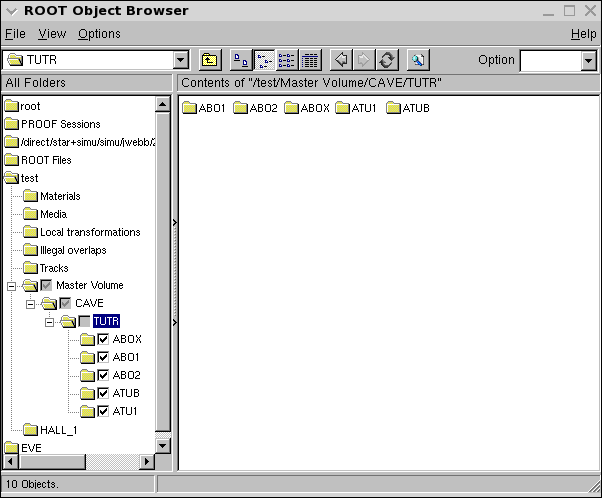602x498 pixels.
Task: Collapse CAVE tree node
Action: click(x=30, y=304)
